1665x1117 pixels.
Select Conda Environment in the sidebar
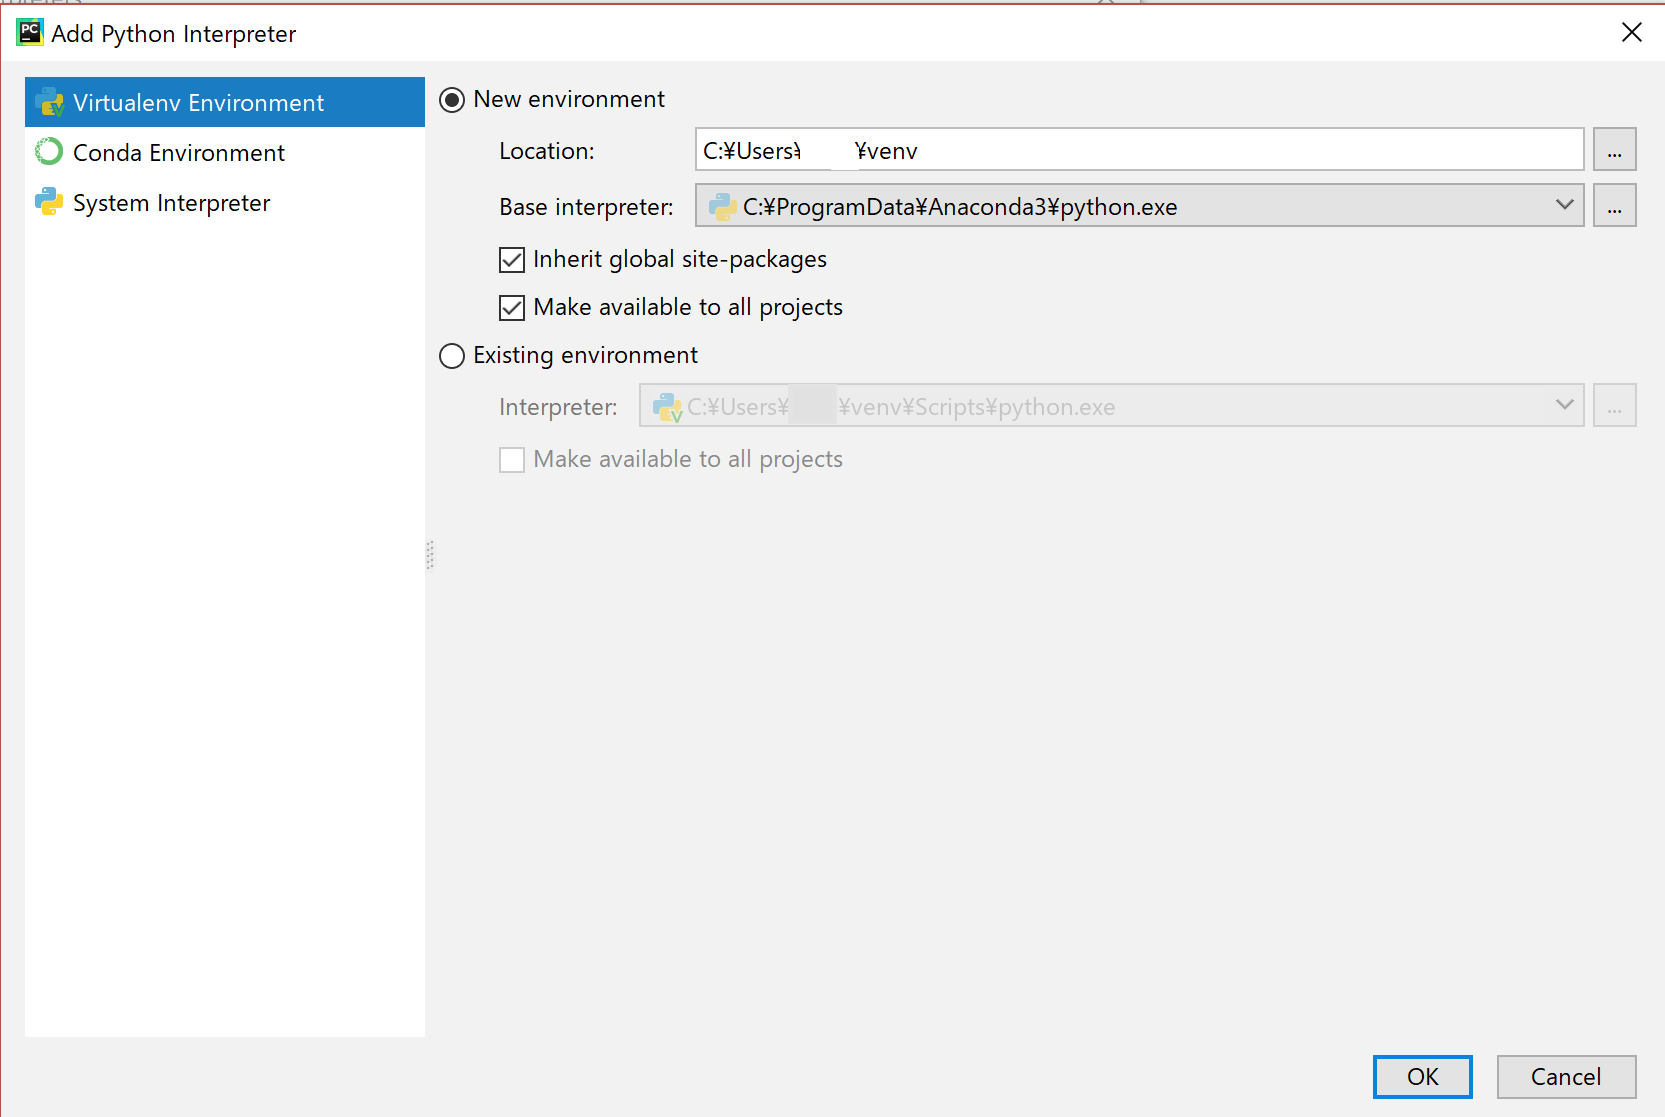178,151
